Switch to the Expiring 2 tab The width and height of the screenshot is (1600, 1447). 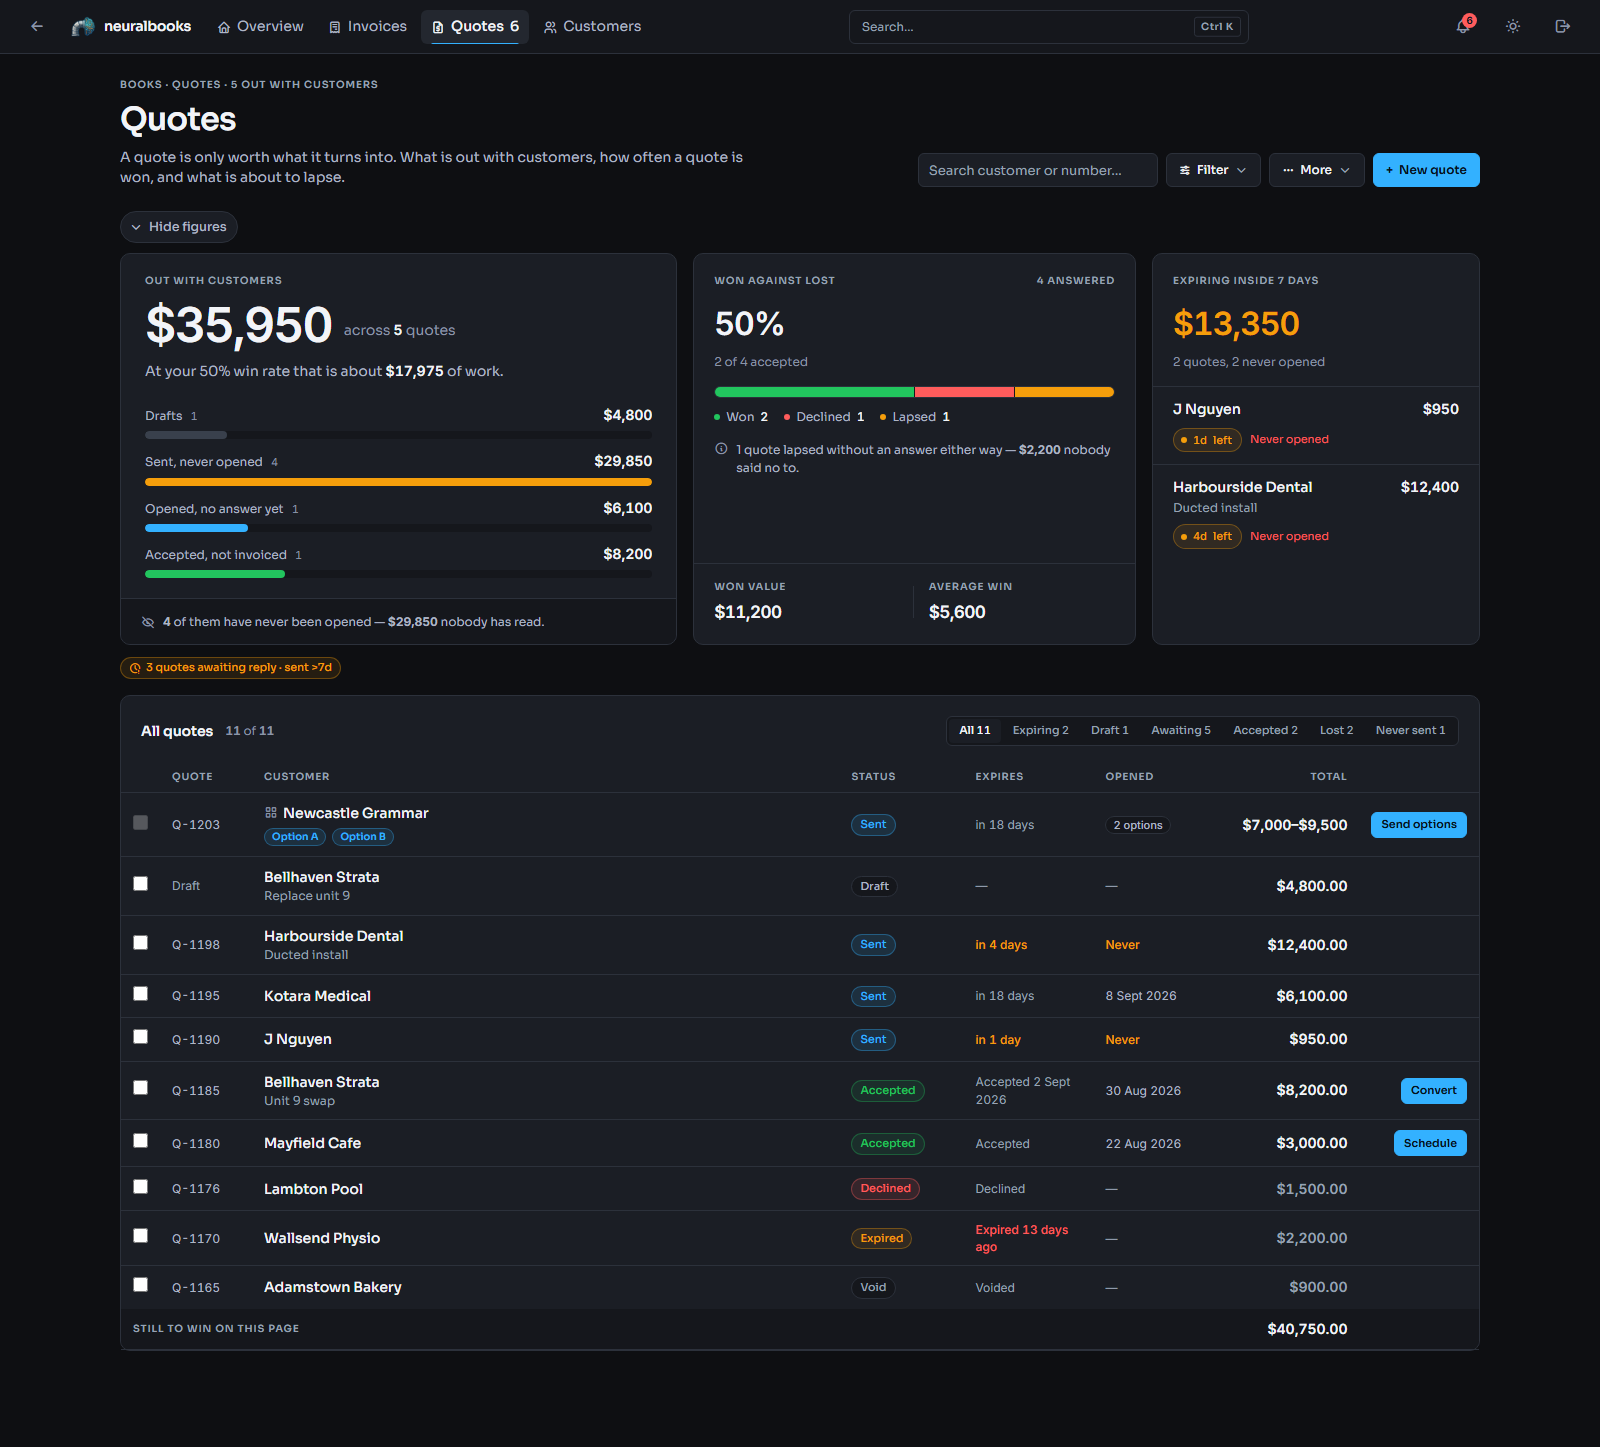(x=1040, y=730)
